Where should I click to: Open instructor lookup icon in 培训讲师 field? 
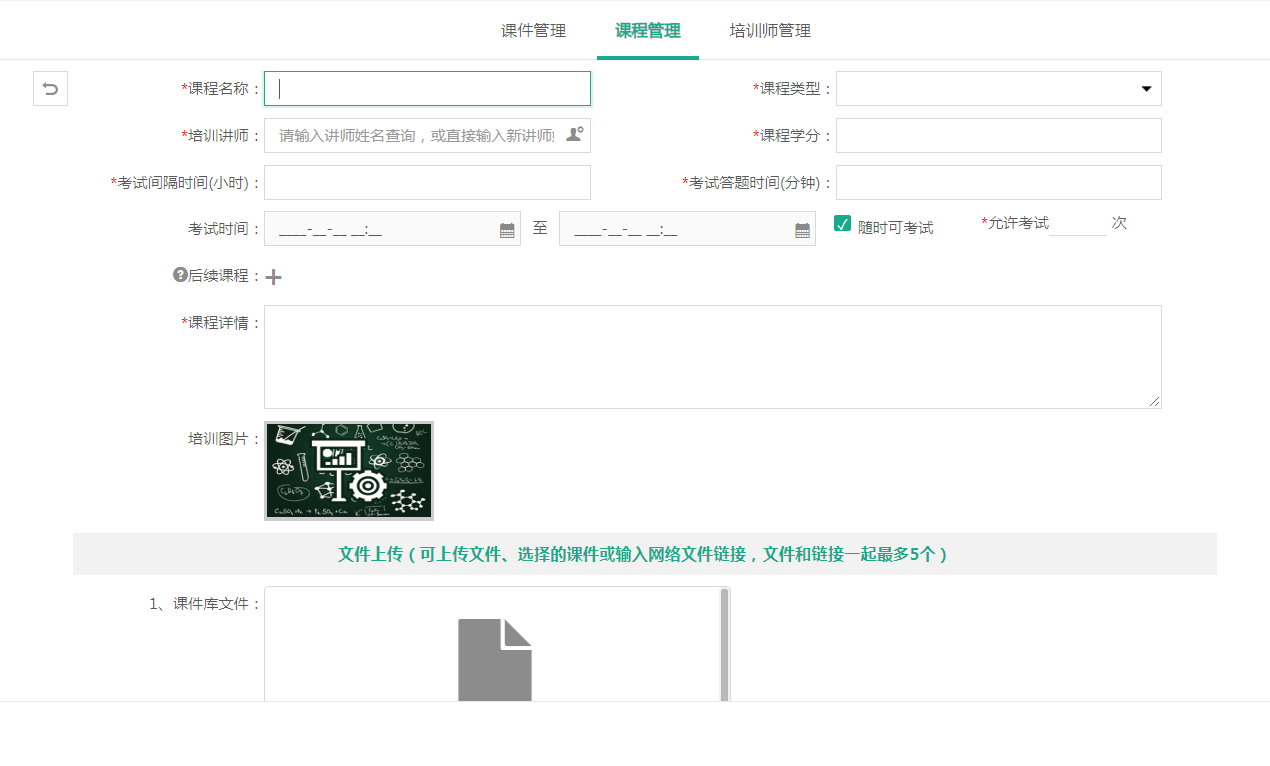click(574, 134)
